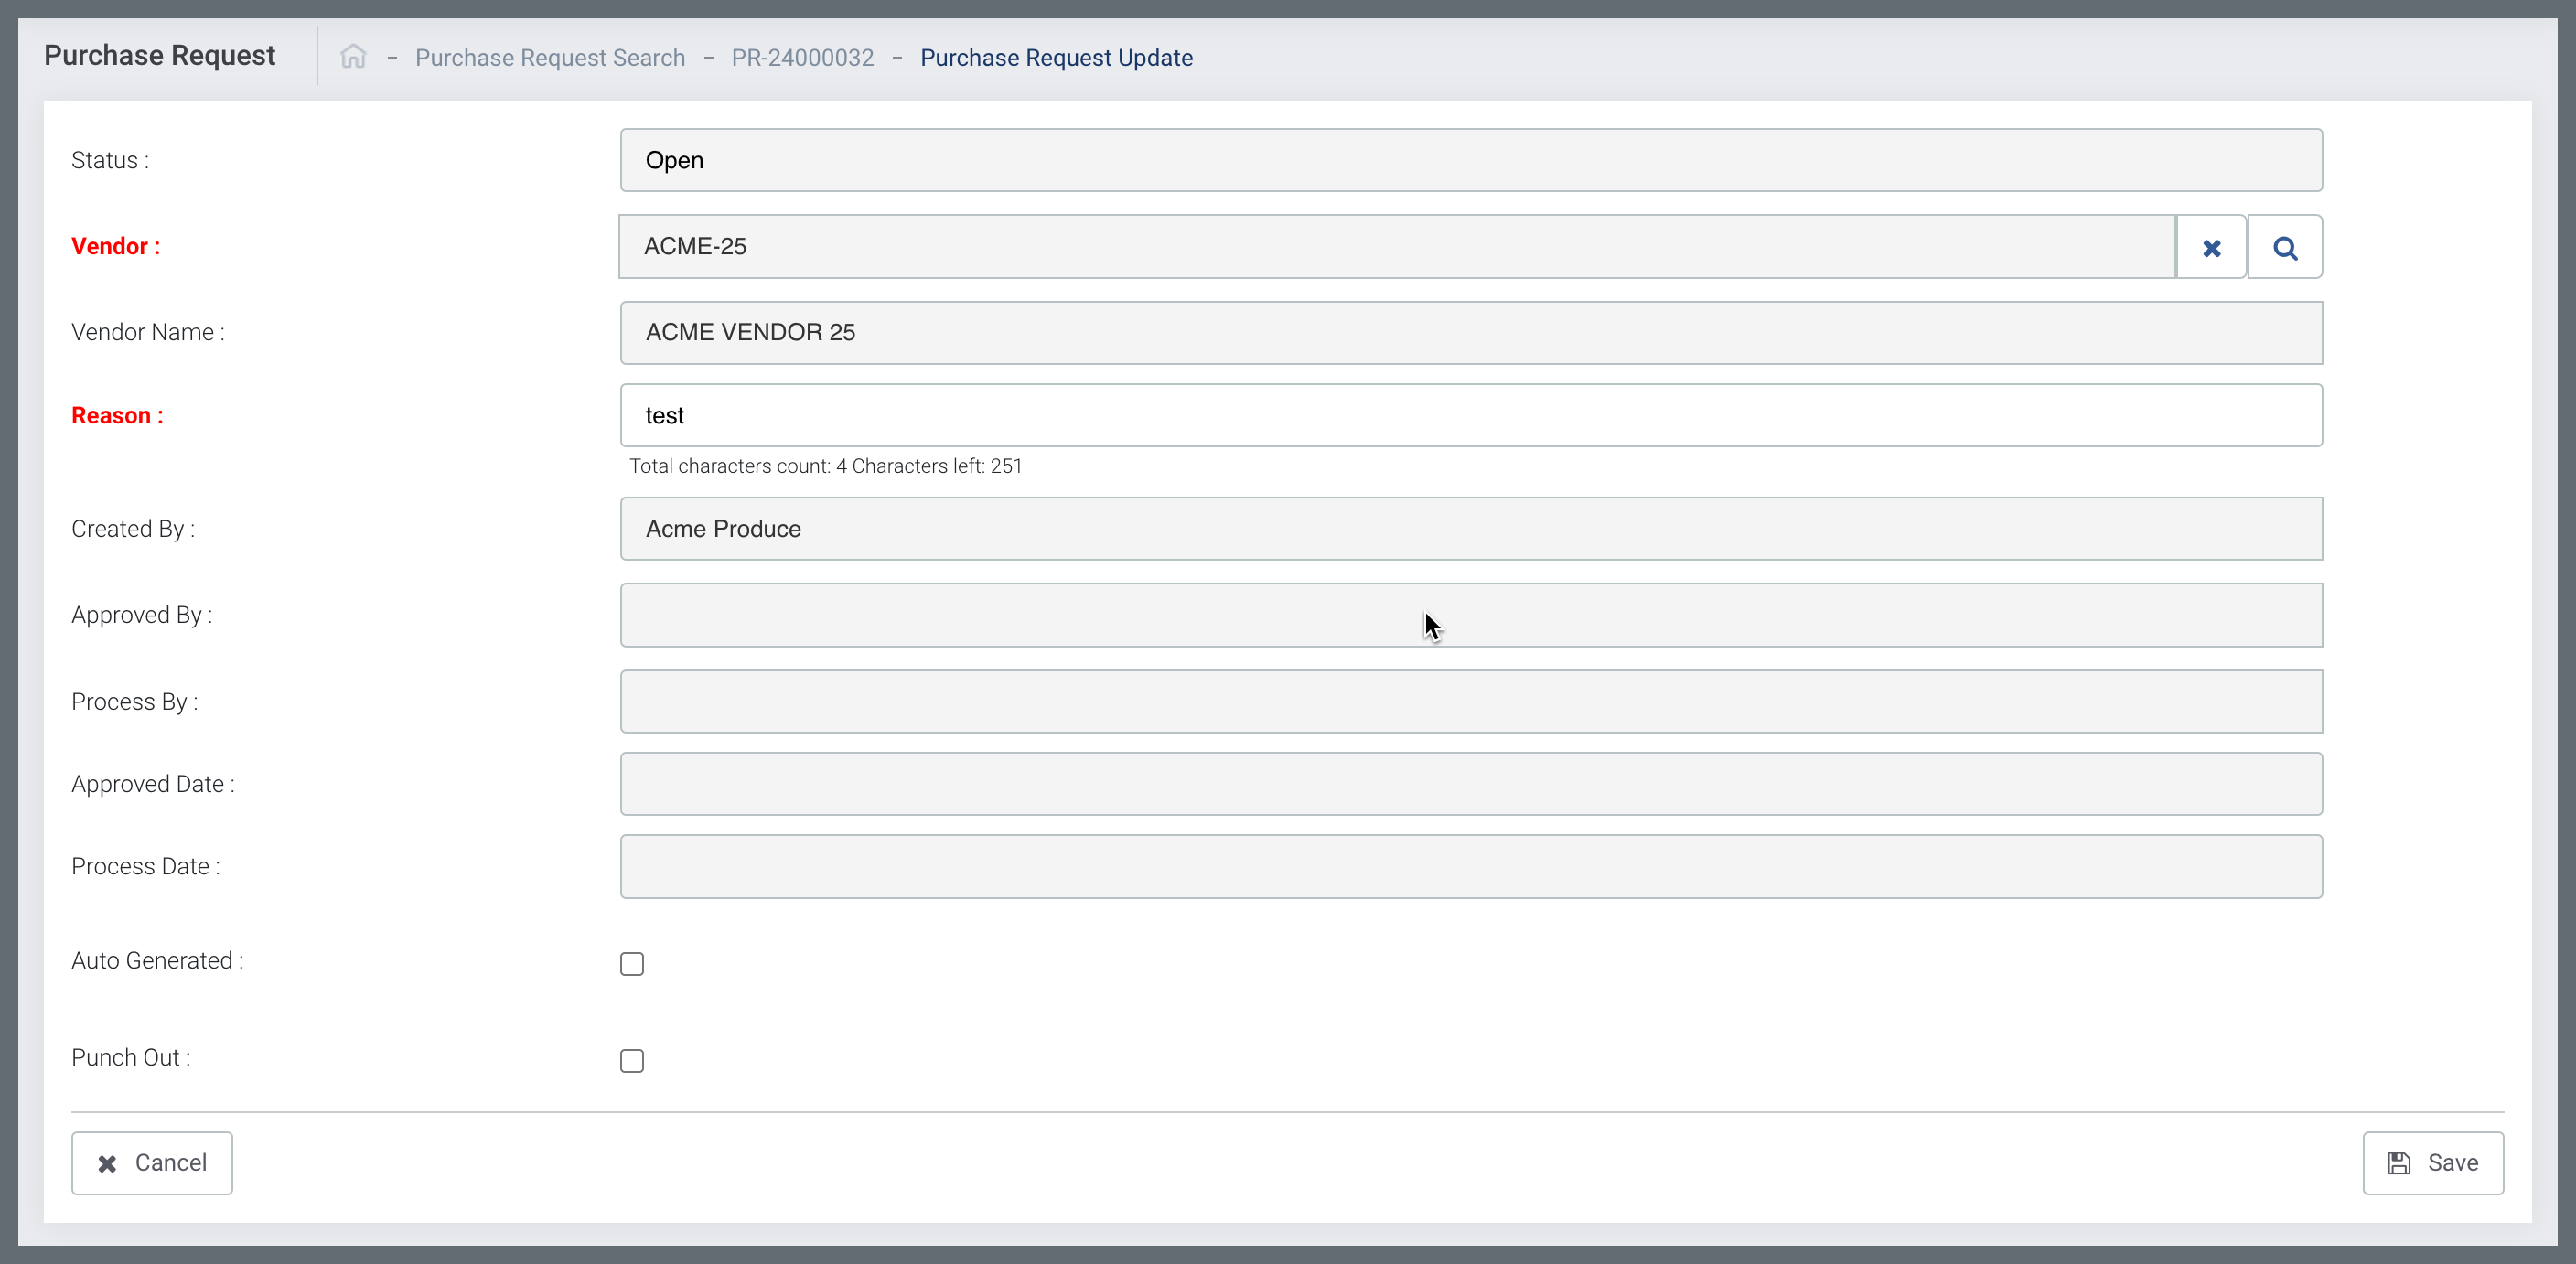Click the X icon on Cancel button

[x=107, y=1163]
